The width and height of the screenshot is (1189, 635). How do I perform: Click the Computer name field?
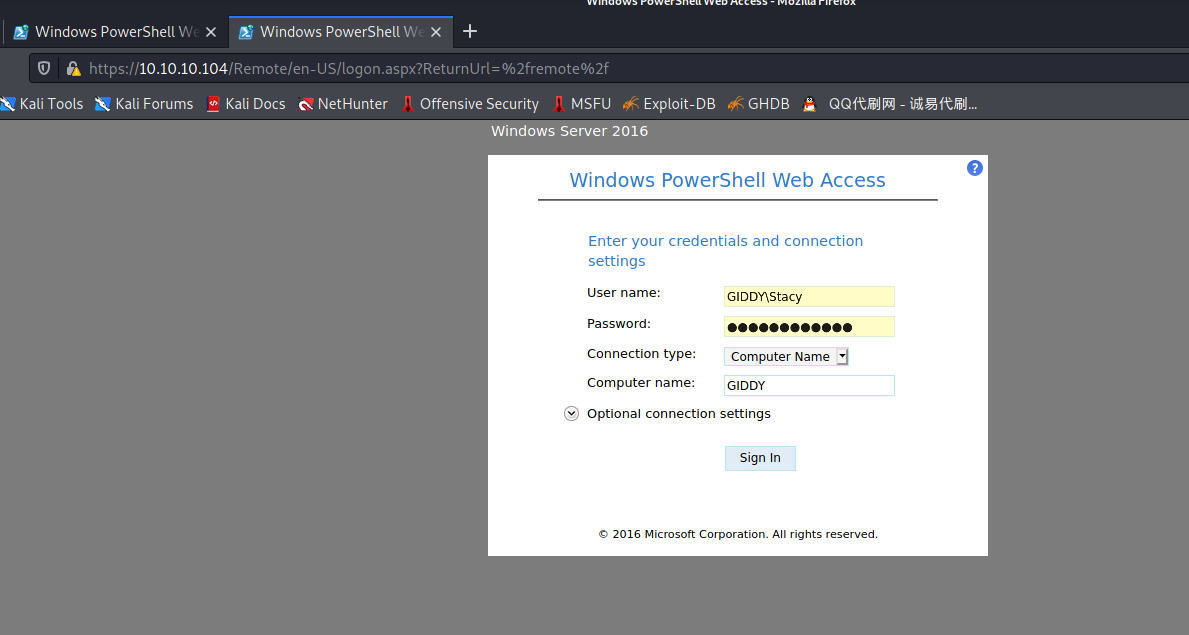click(x=809, y=385)
